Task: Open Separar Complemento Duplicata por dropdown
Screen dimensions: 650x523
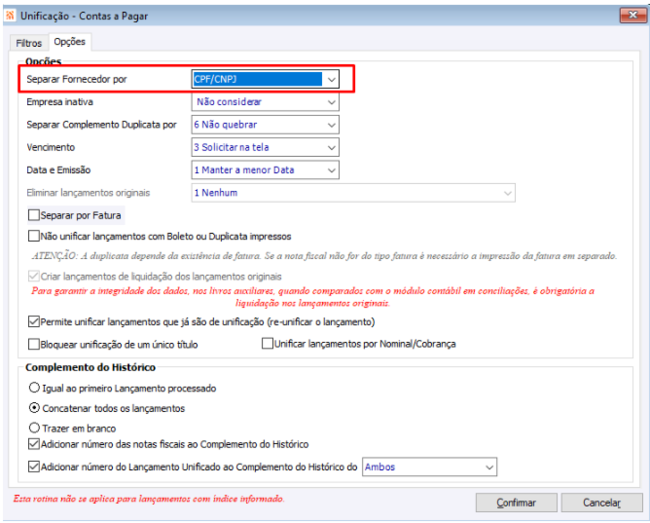Action: pos(331,125)
